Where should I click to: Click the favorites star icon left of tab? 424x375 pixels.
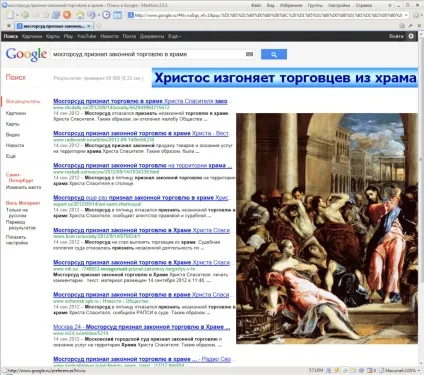click(9, 26)
